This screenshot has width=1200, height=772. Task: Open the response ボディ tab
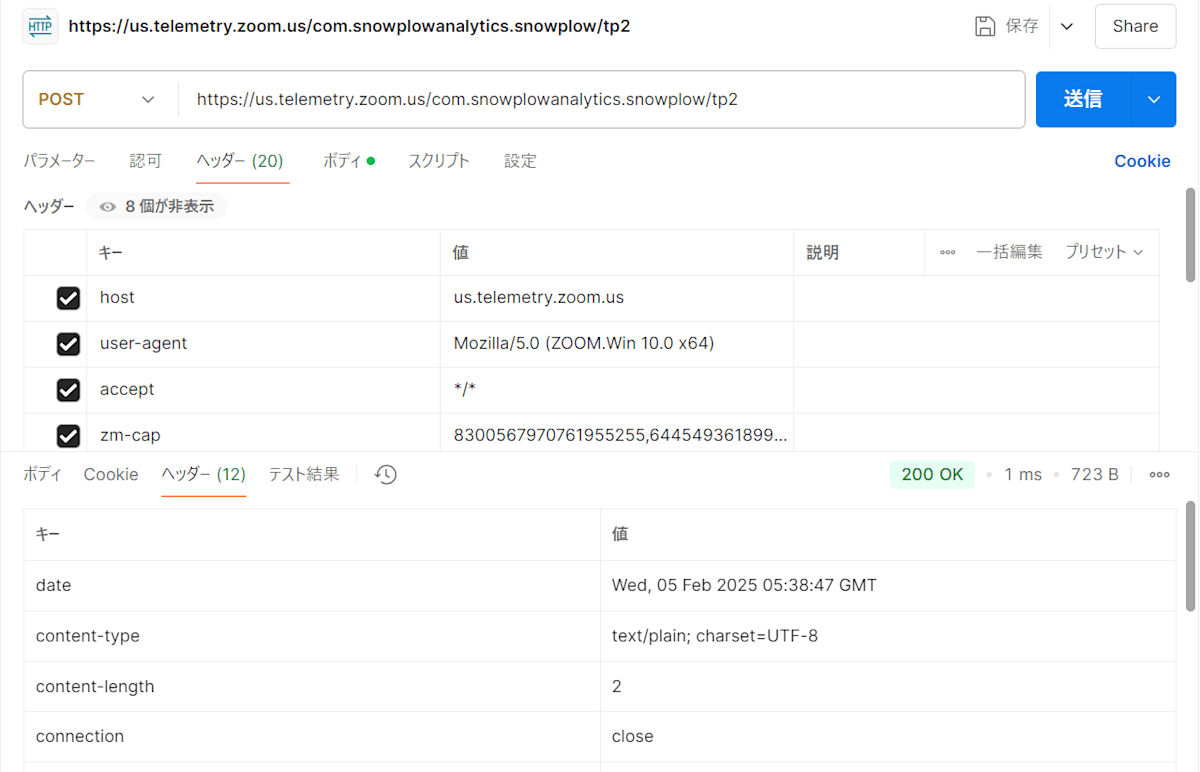42,474
